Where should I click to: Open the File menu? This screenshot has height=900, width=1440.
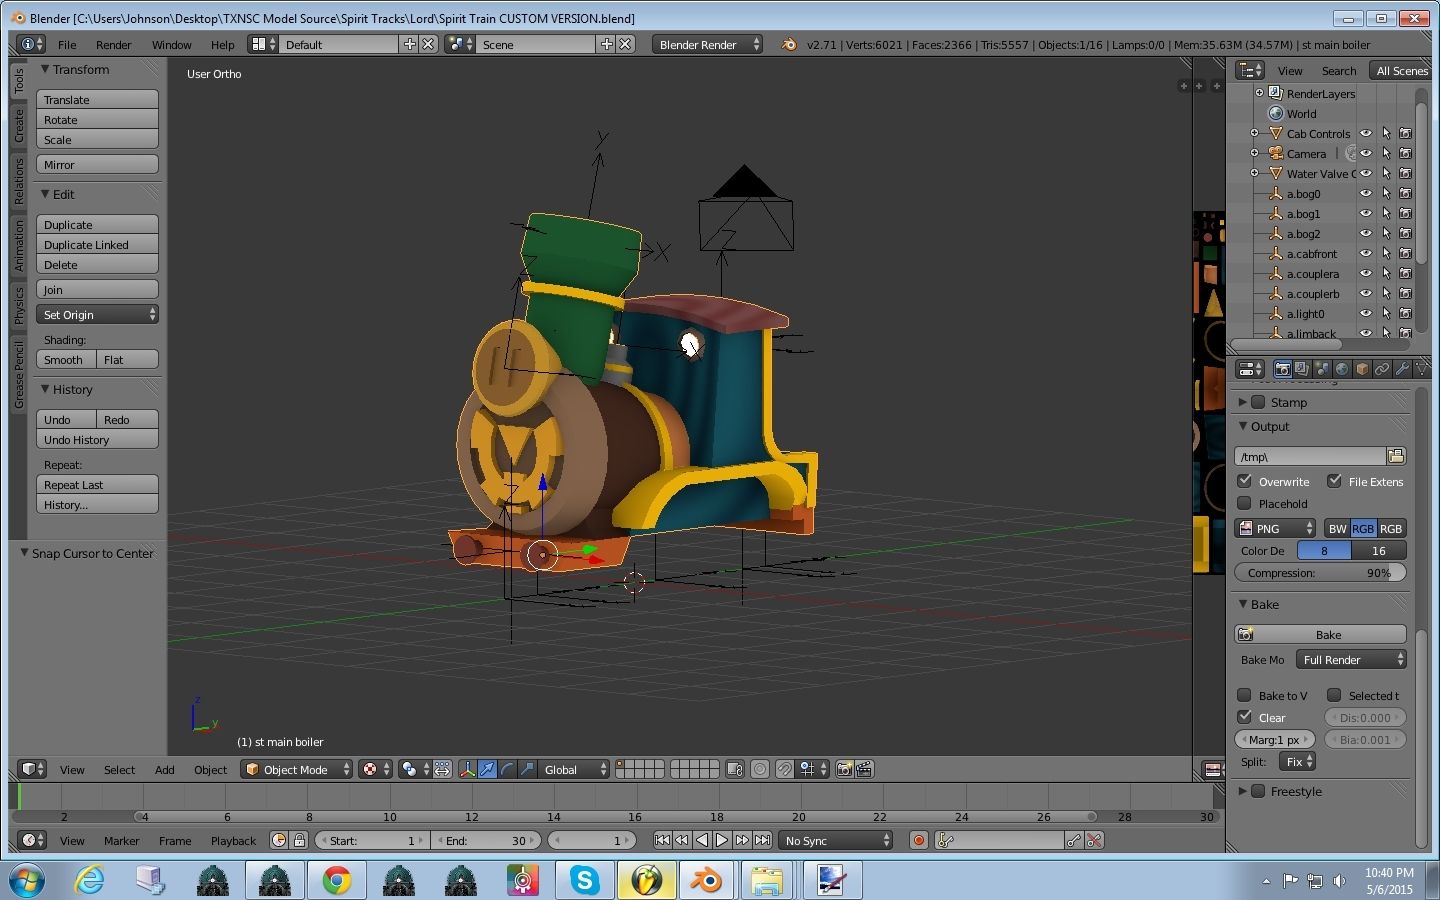pyautogui.click(x=67, y=44)
